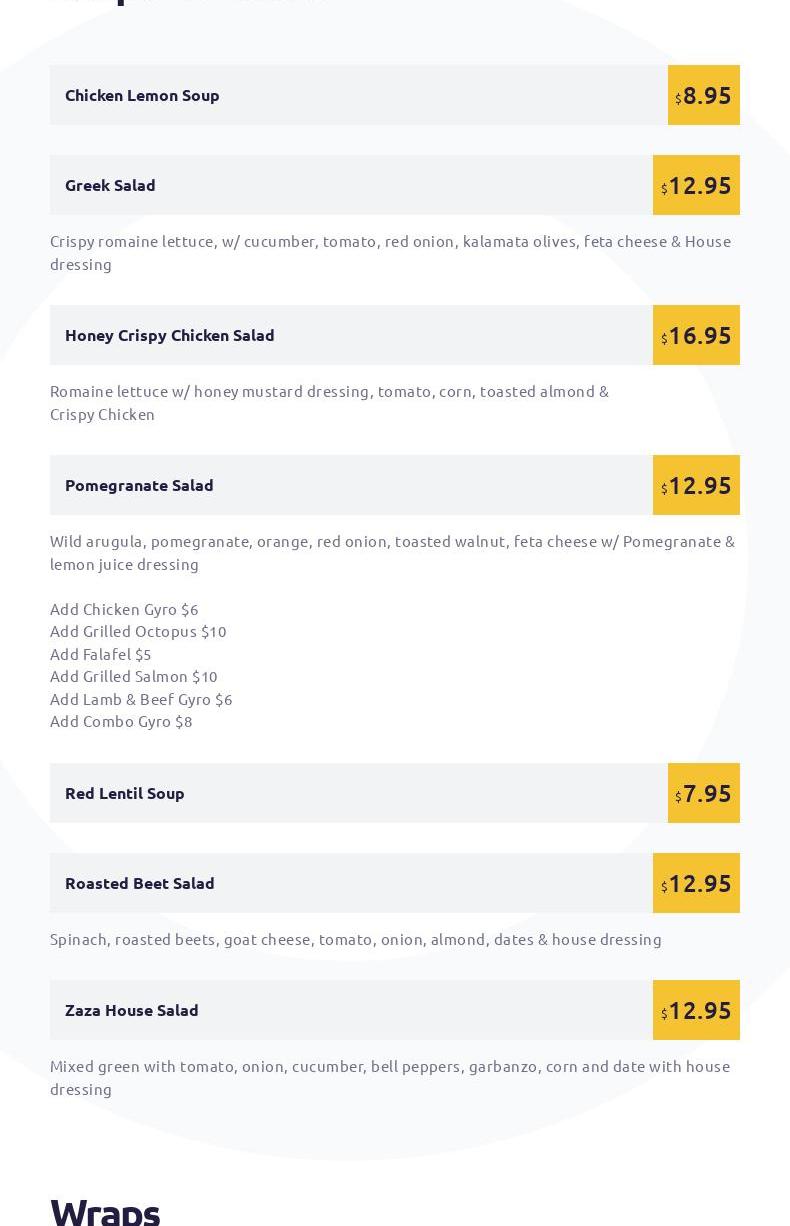Image resolution: width=790 pixels, height=1226 pixels.
Task: Click the Greek Salad ingredients description
Action: click(x=390, y=252)
